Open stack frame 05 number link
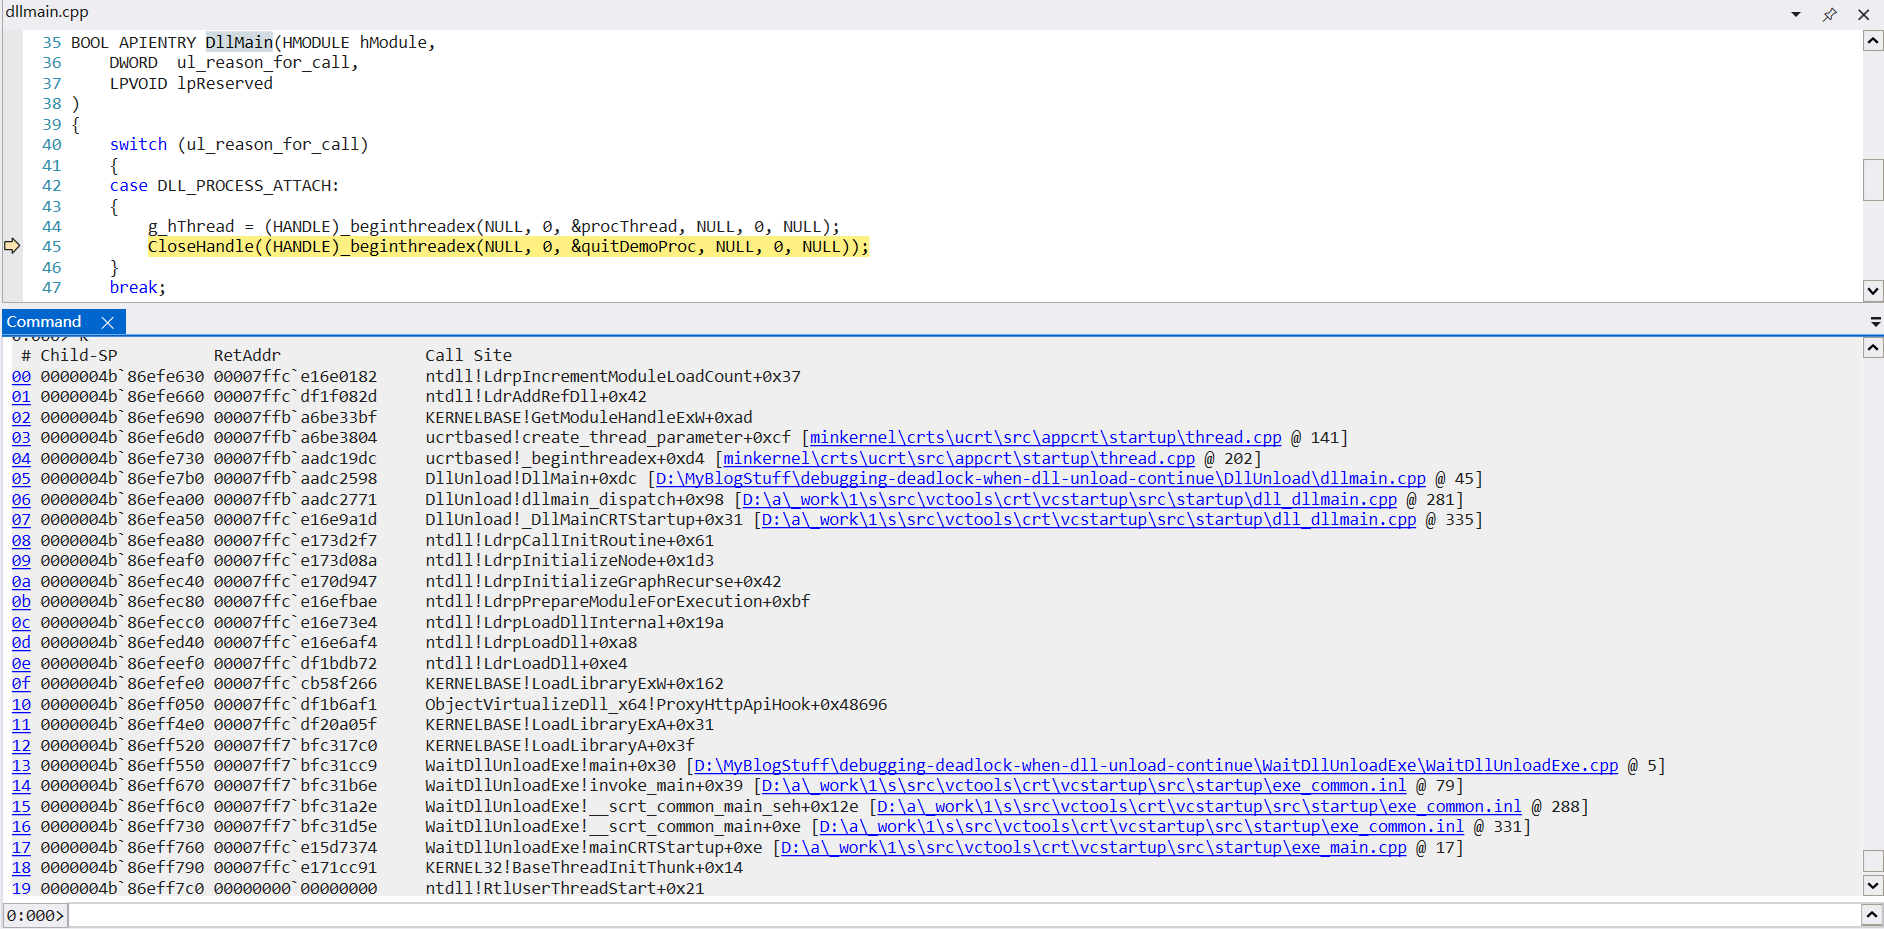 (20, 478)
